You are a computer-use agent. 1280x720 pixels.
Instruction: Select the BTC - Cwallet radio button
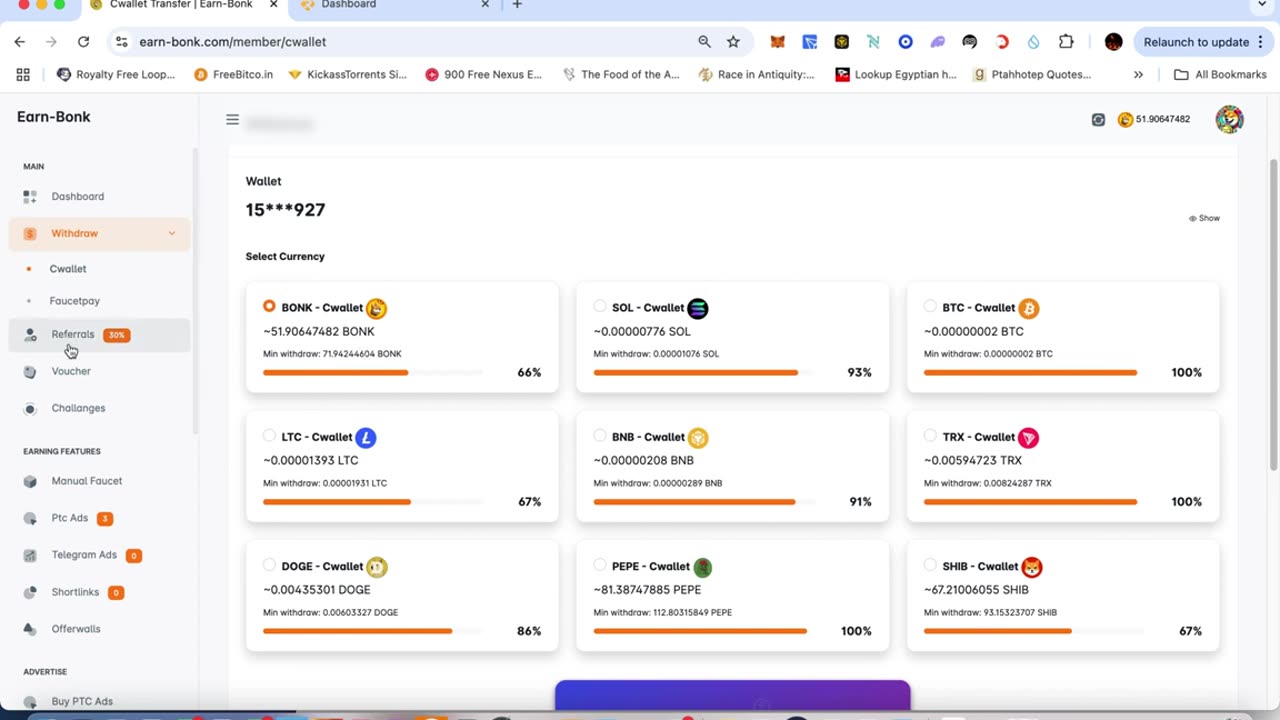[x=930, y=306]
